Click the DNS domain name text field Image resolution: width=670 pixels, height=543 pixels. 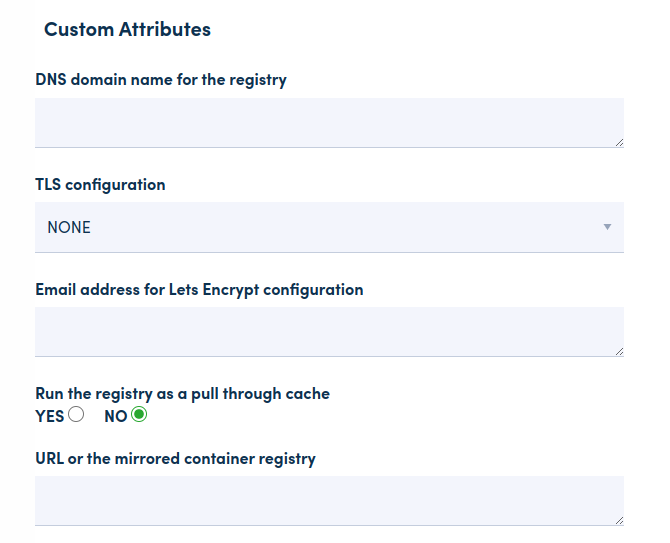coord(329,123)
